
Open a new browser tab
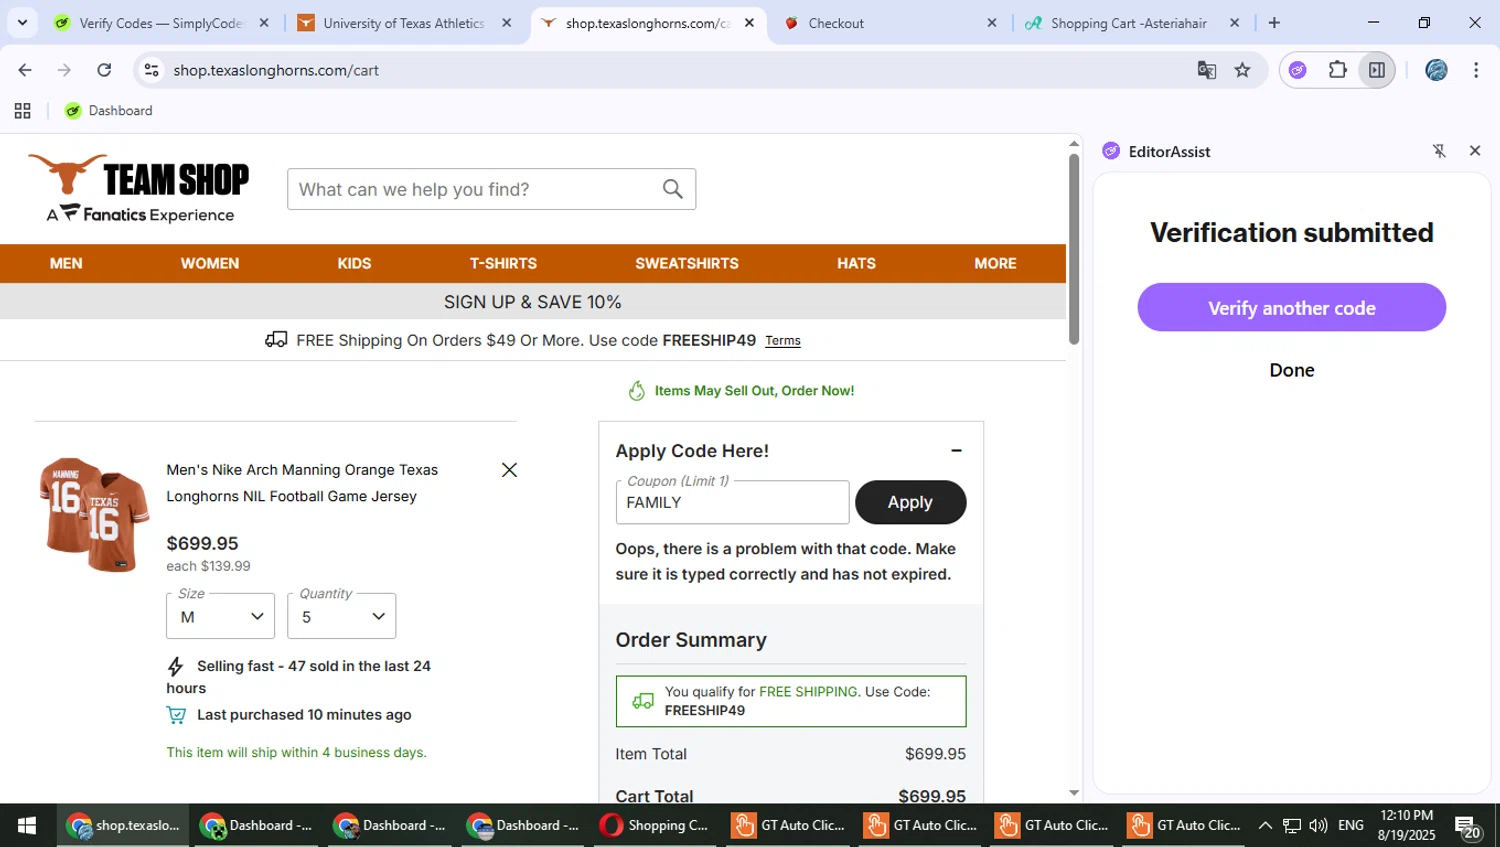tap(1274, 23)
